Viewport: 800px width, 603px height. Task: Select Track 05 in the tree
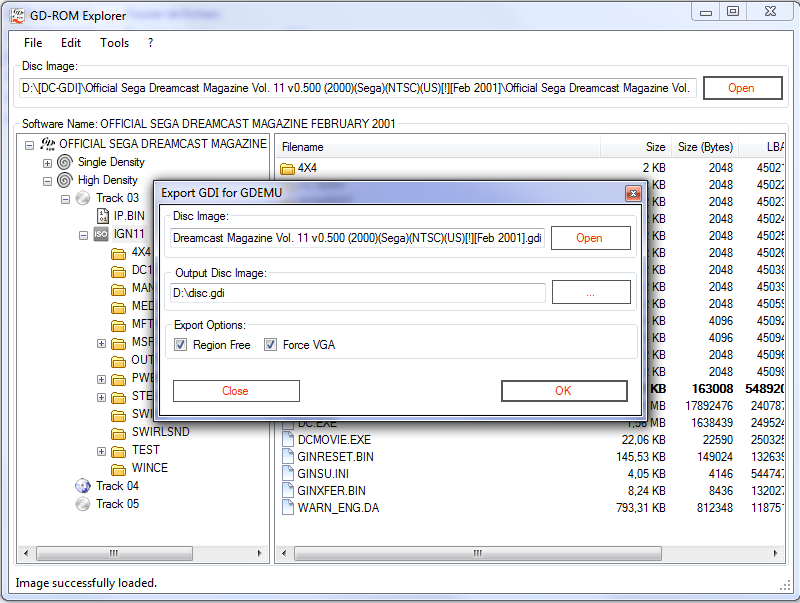coord(117,504)
